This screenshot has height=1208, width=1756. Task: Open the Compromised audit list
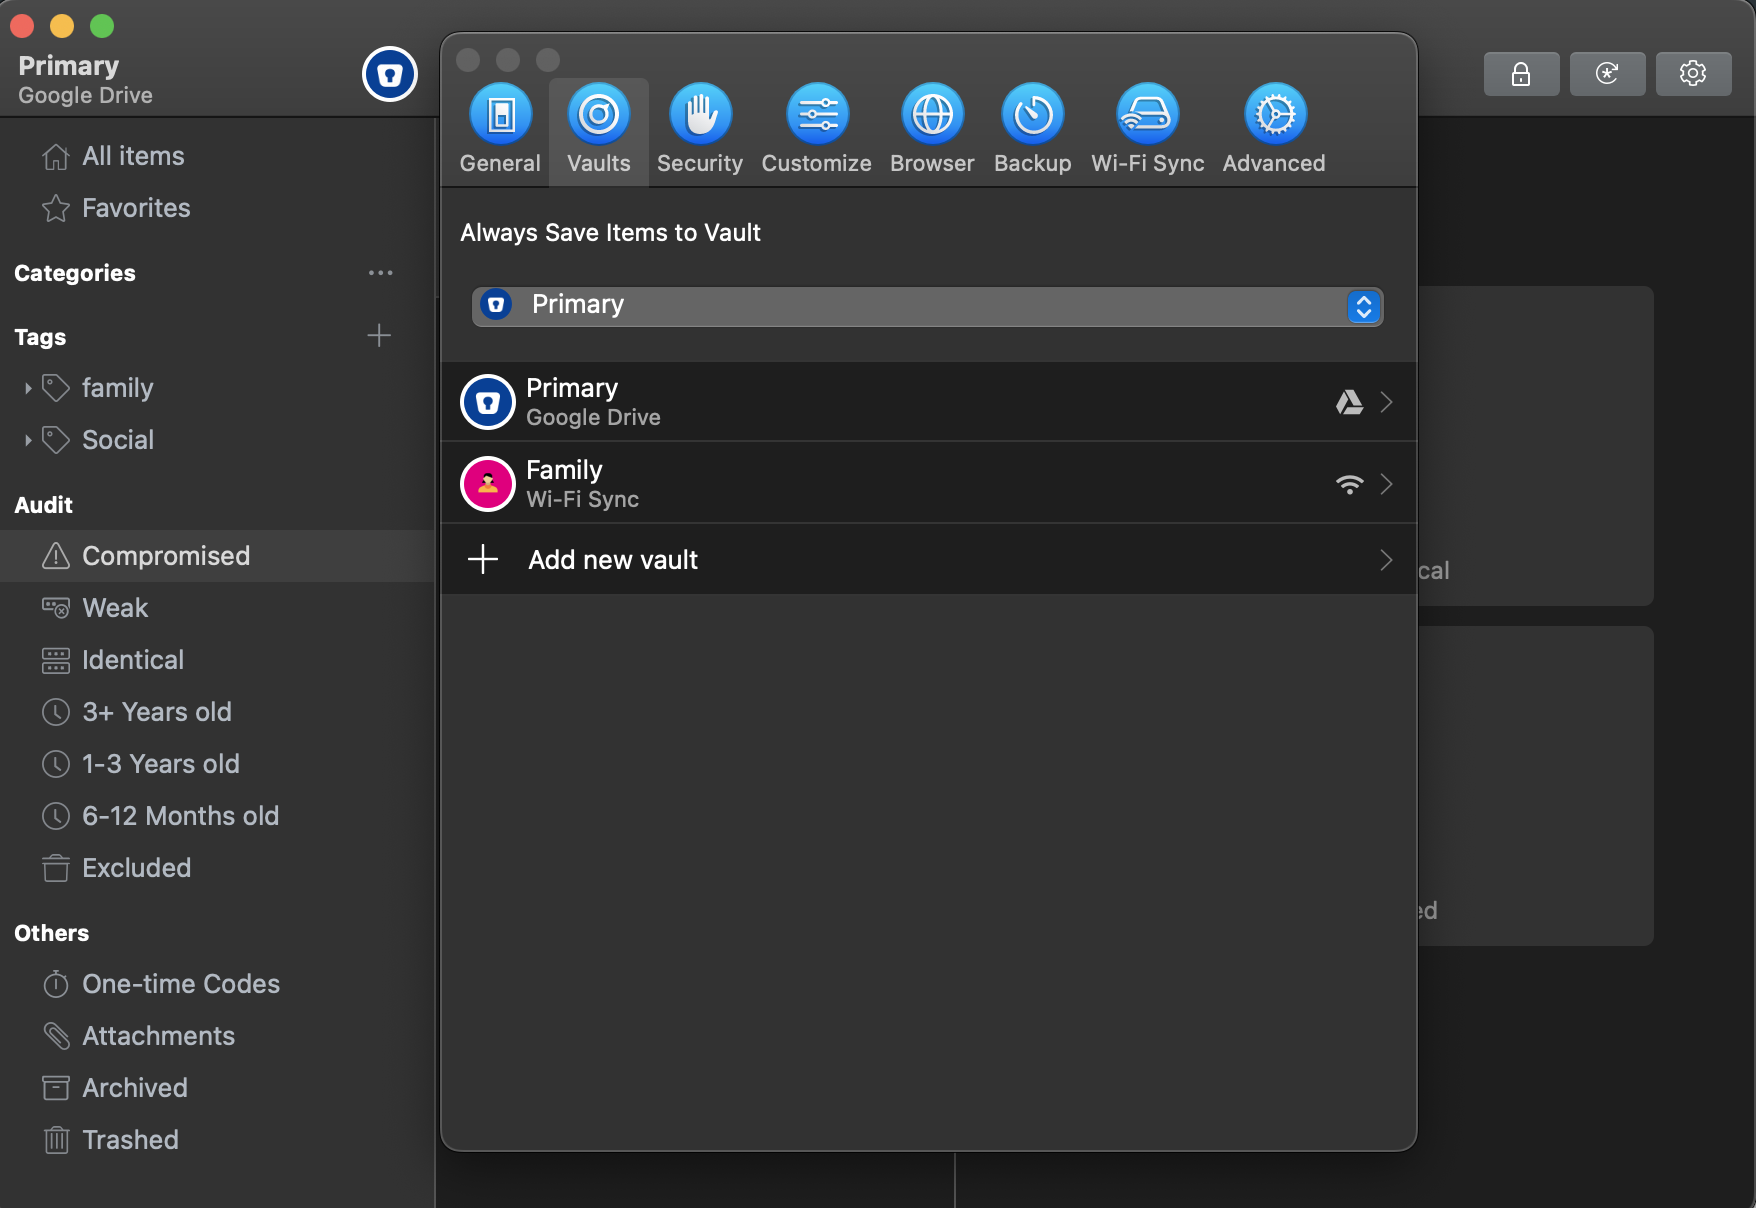point(218,556)
